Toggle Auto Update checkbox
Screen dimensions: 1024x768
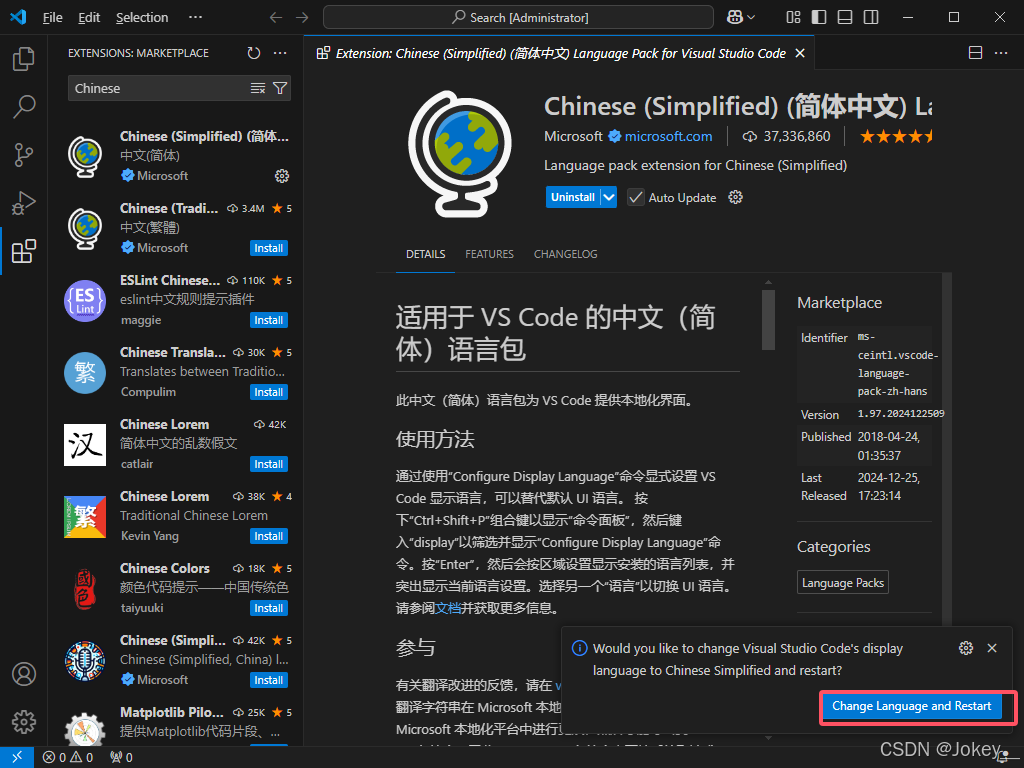635,197
